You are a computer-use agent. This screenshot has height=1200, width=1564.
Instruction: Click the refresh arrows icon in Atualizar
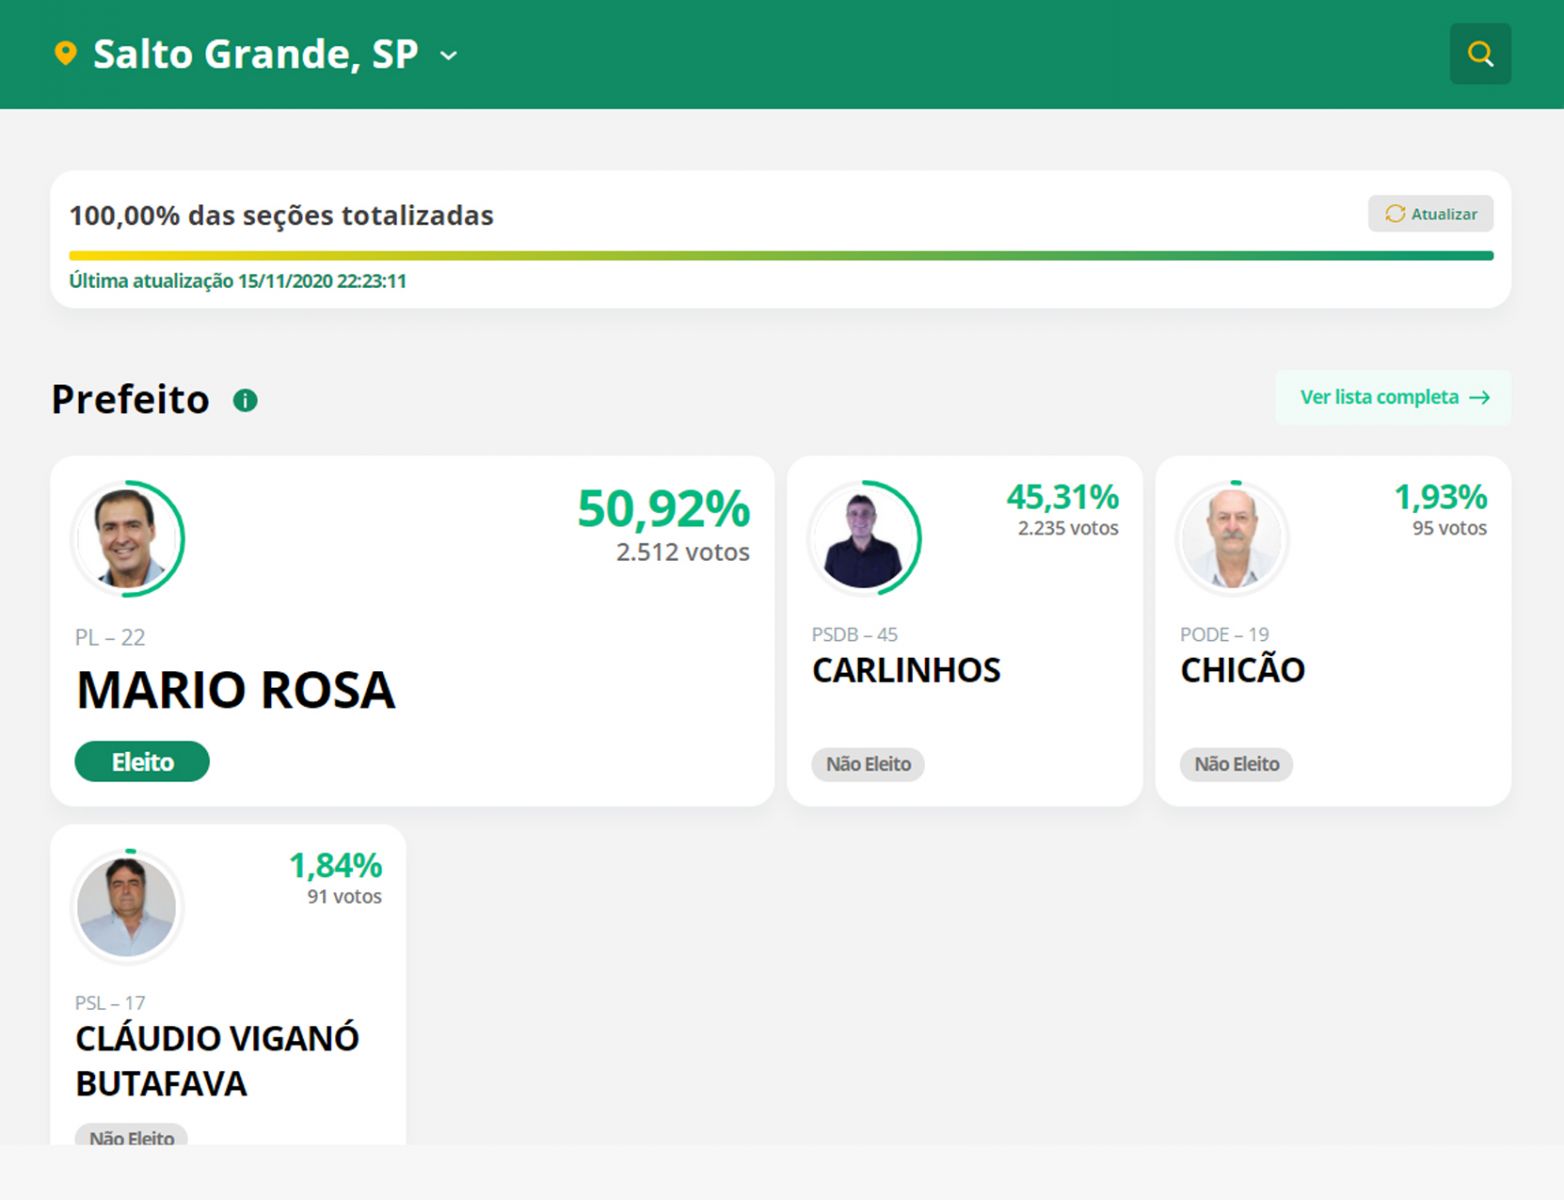[1394, 214]
